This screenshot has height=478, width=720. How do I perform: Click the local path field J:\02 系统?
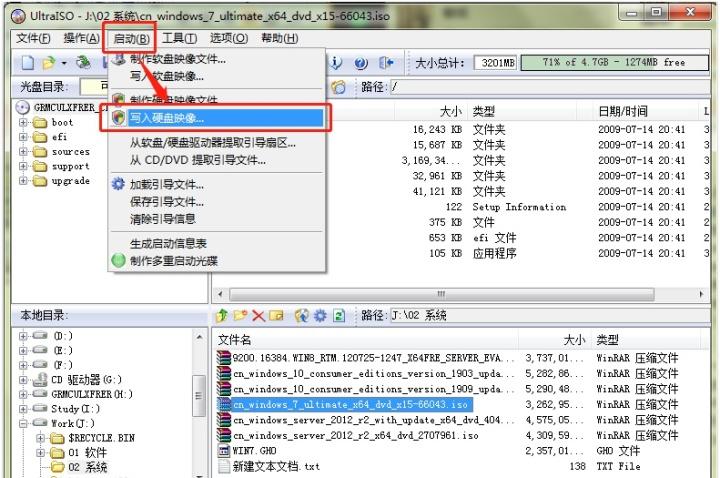click(549, 315)
